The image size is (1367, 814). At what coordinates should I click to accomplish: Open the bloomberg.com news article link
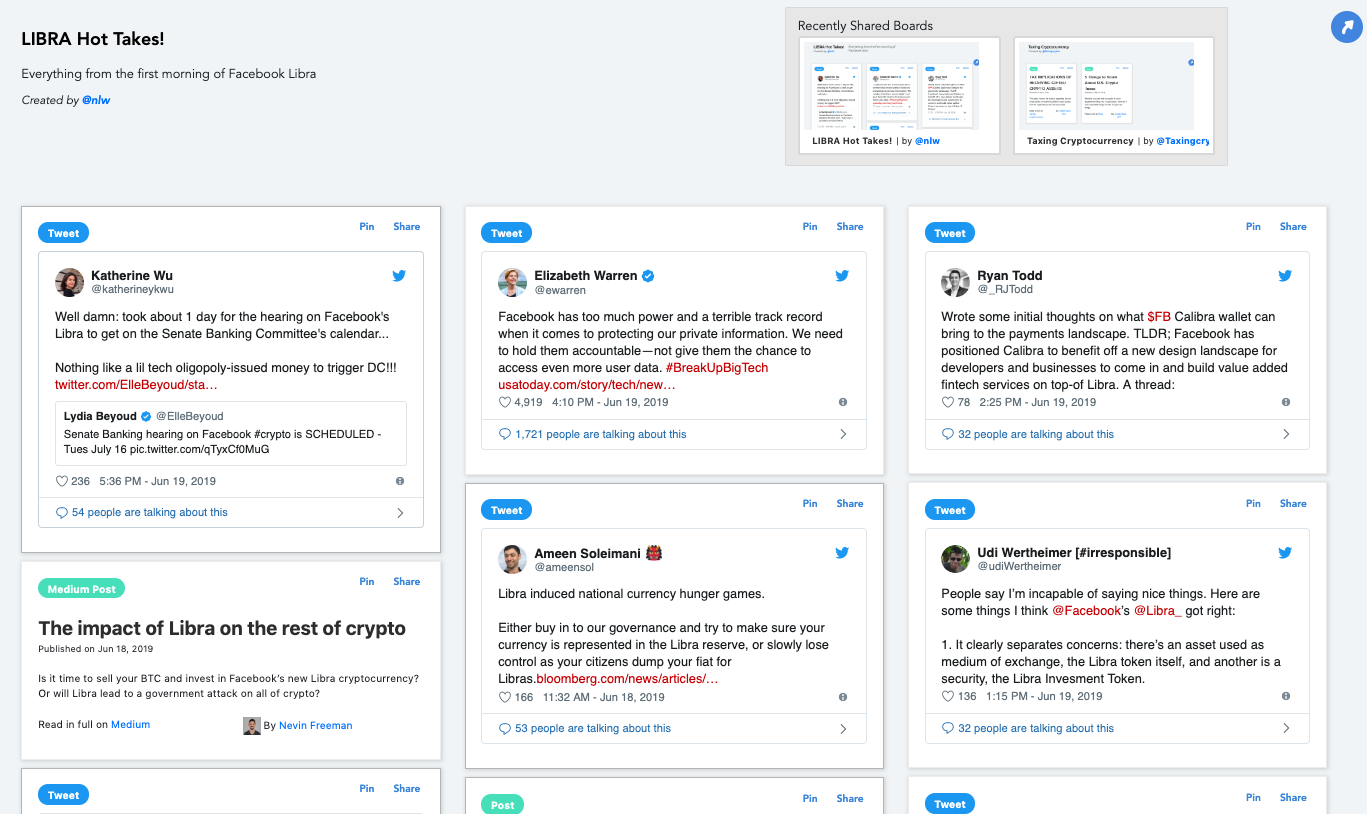[628, 680]
